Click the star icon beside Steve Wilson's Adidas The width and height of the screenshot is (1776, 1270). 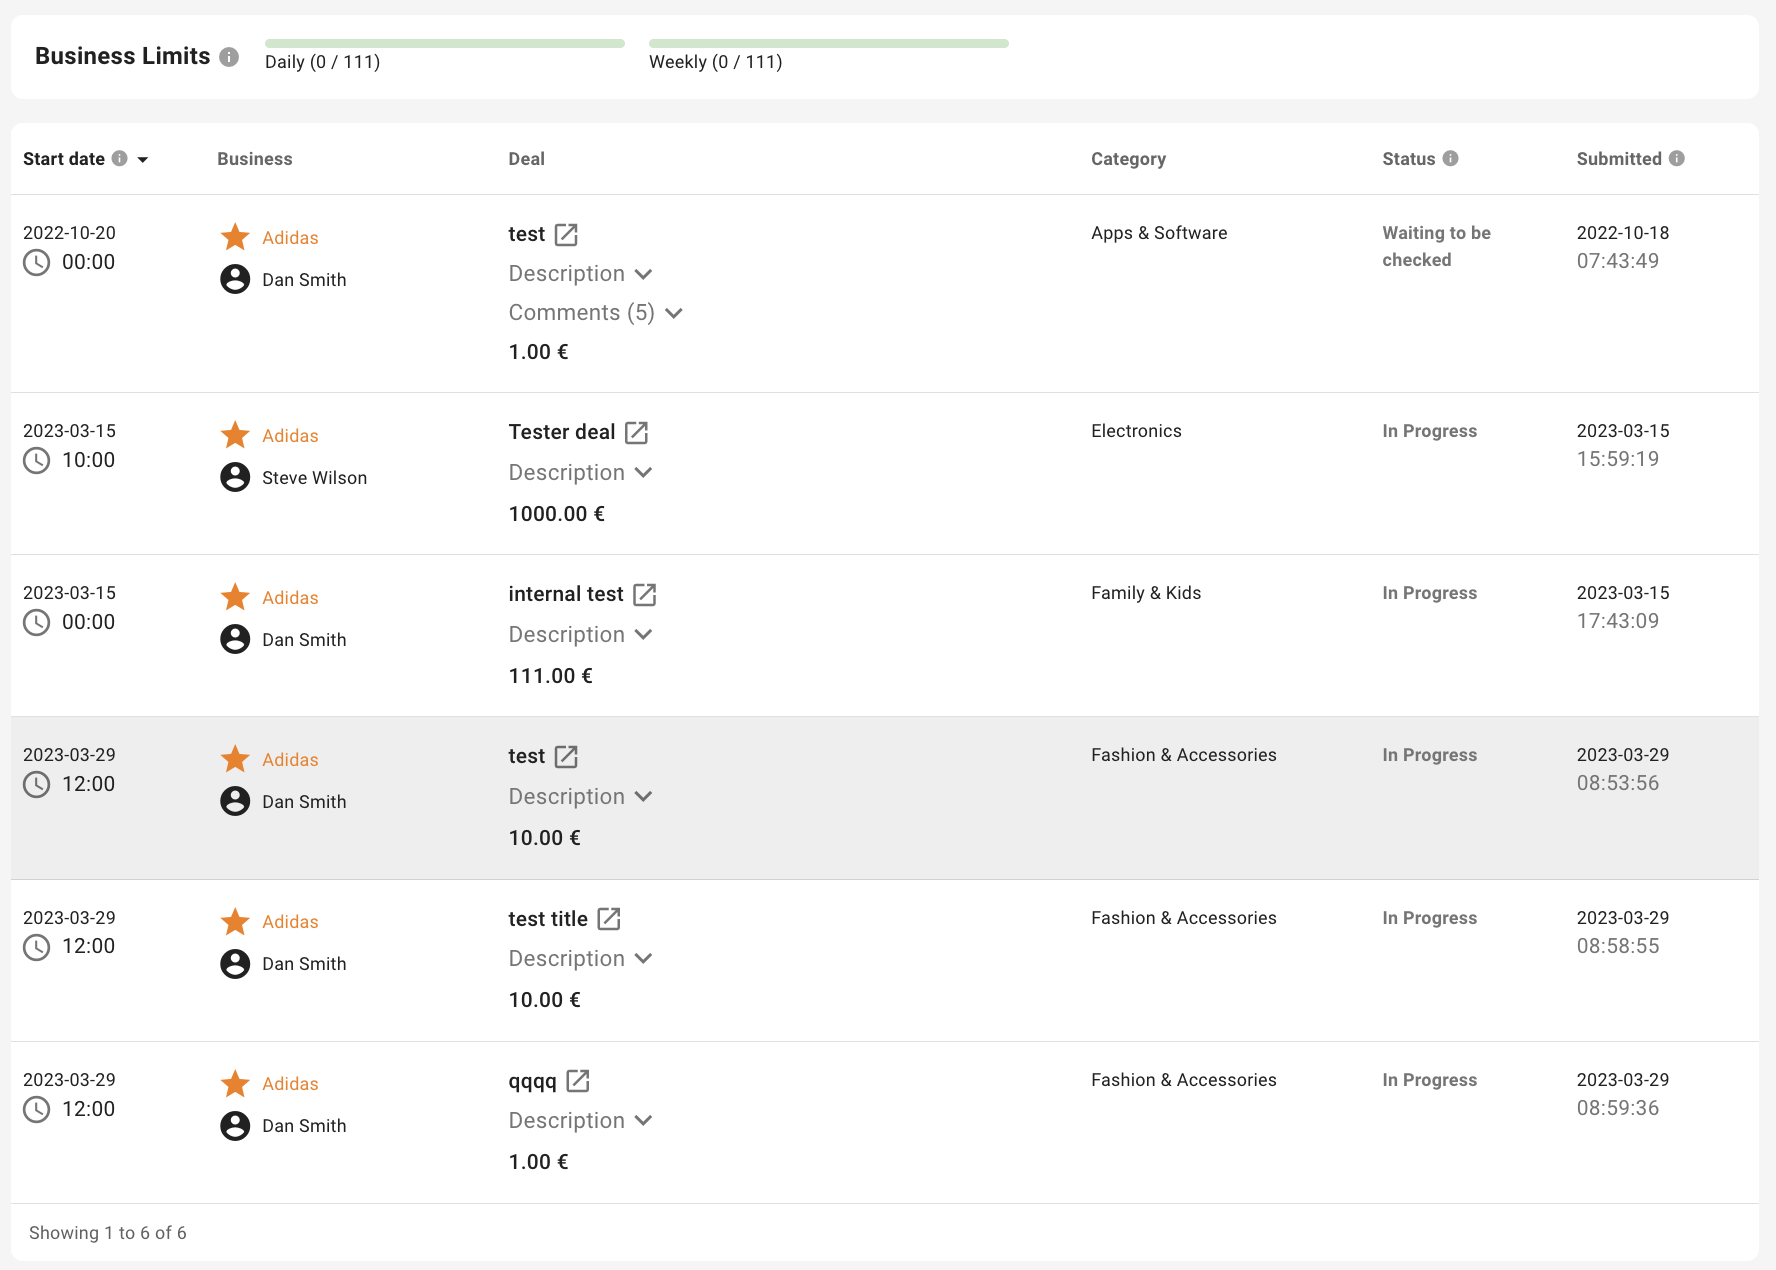(x=235, y=435)
